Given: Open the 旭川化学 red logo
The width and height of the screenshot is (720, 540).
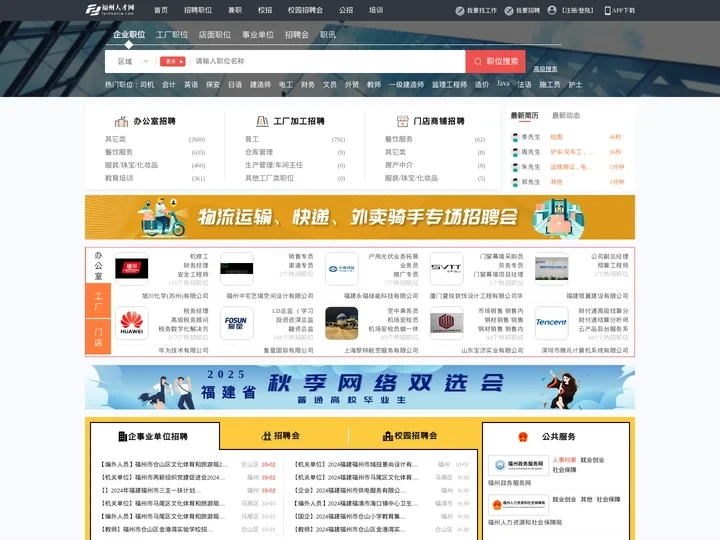Looking at the screenshot, I should pos(131,269).
